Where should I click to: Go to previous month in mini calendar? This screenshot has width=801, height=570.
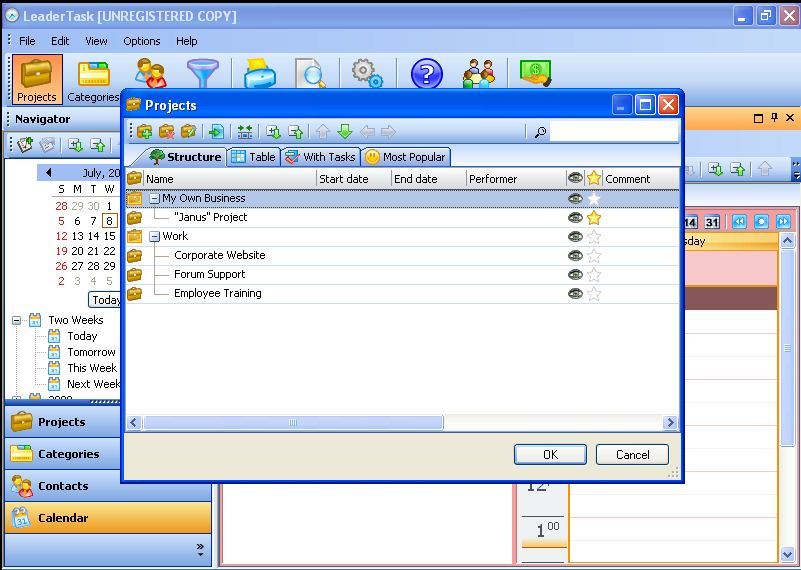pyautogui.click(x=49, y=173)
